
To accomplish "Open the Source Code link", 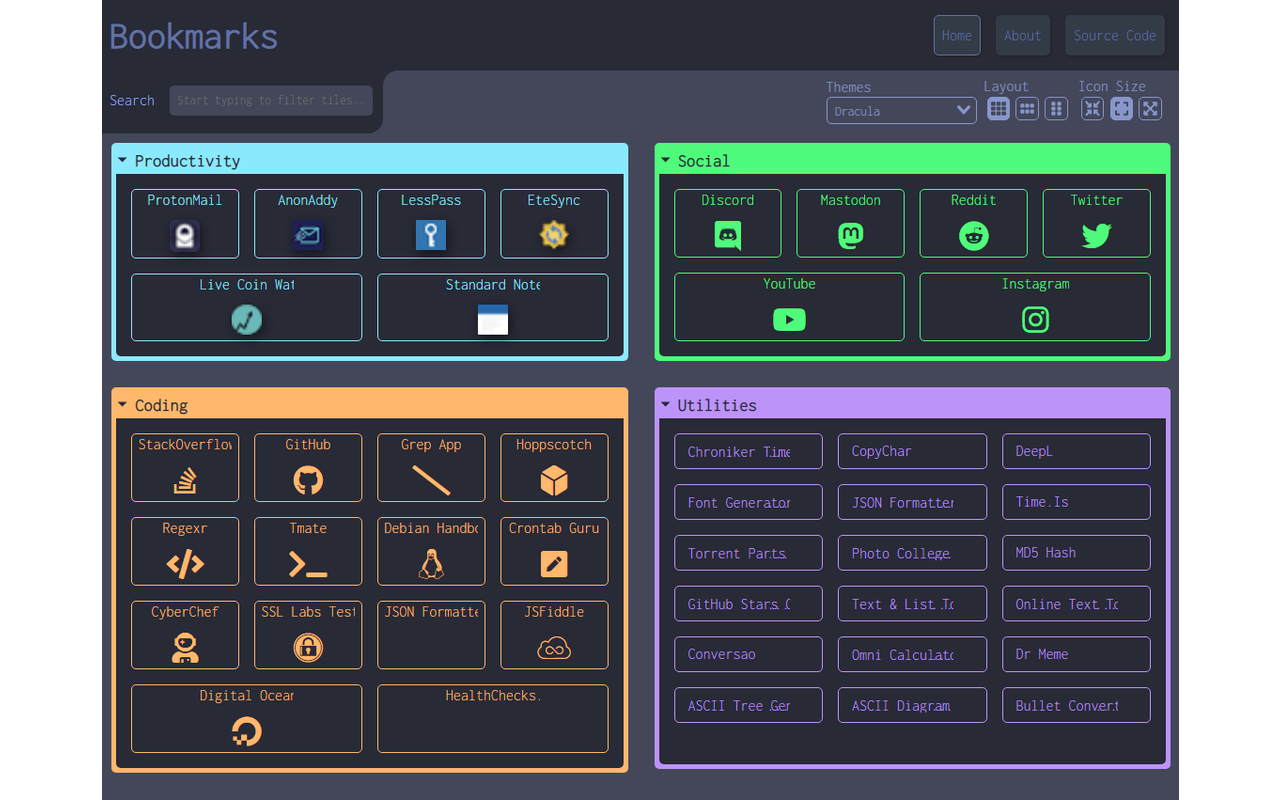I will (x=1115, y=35).
